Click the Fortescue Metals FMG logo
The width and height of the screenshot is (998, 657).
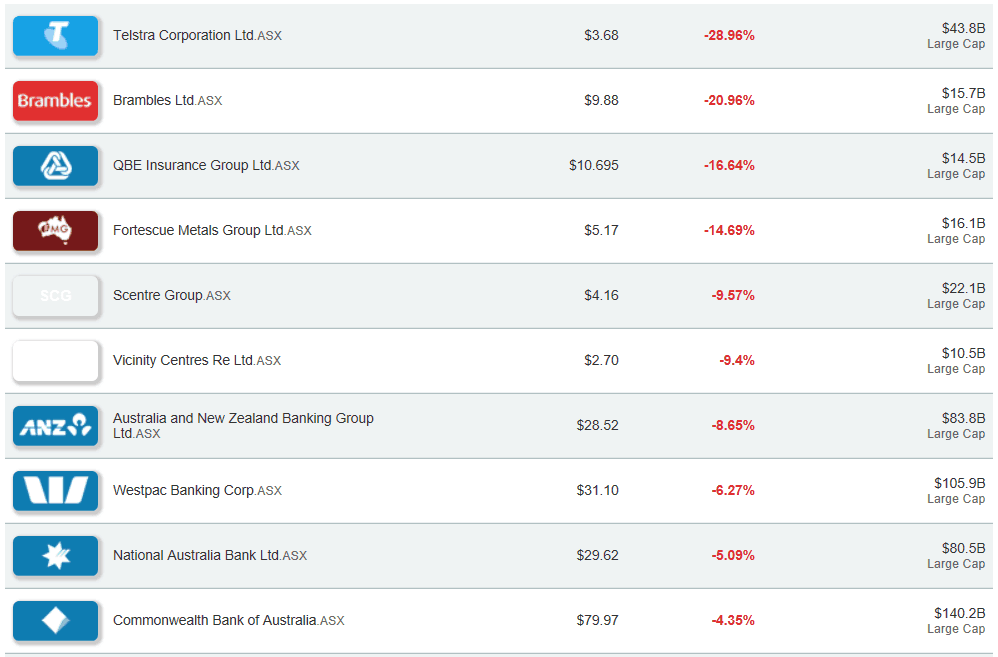tap(55, 231)
